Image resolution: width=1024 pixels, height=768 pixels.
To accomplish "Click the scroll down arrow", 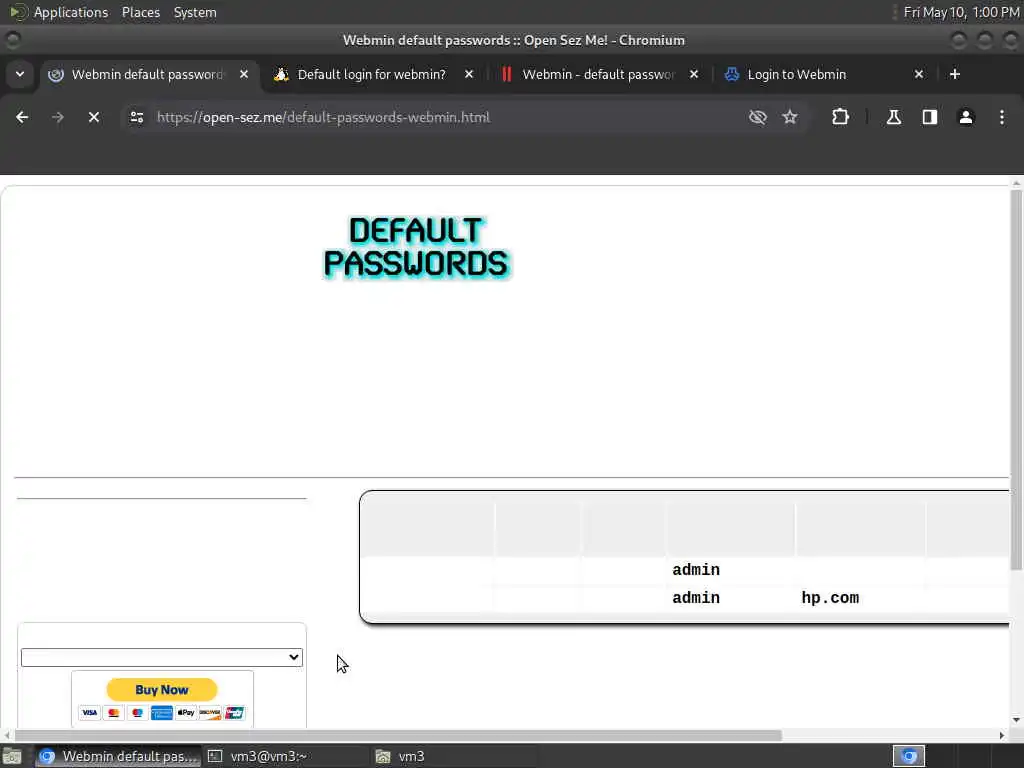I will [1016, 720].
